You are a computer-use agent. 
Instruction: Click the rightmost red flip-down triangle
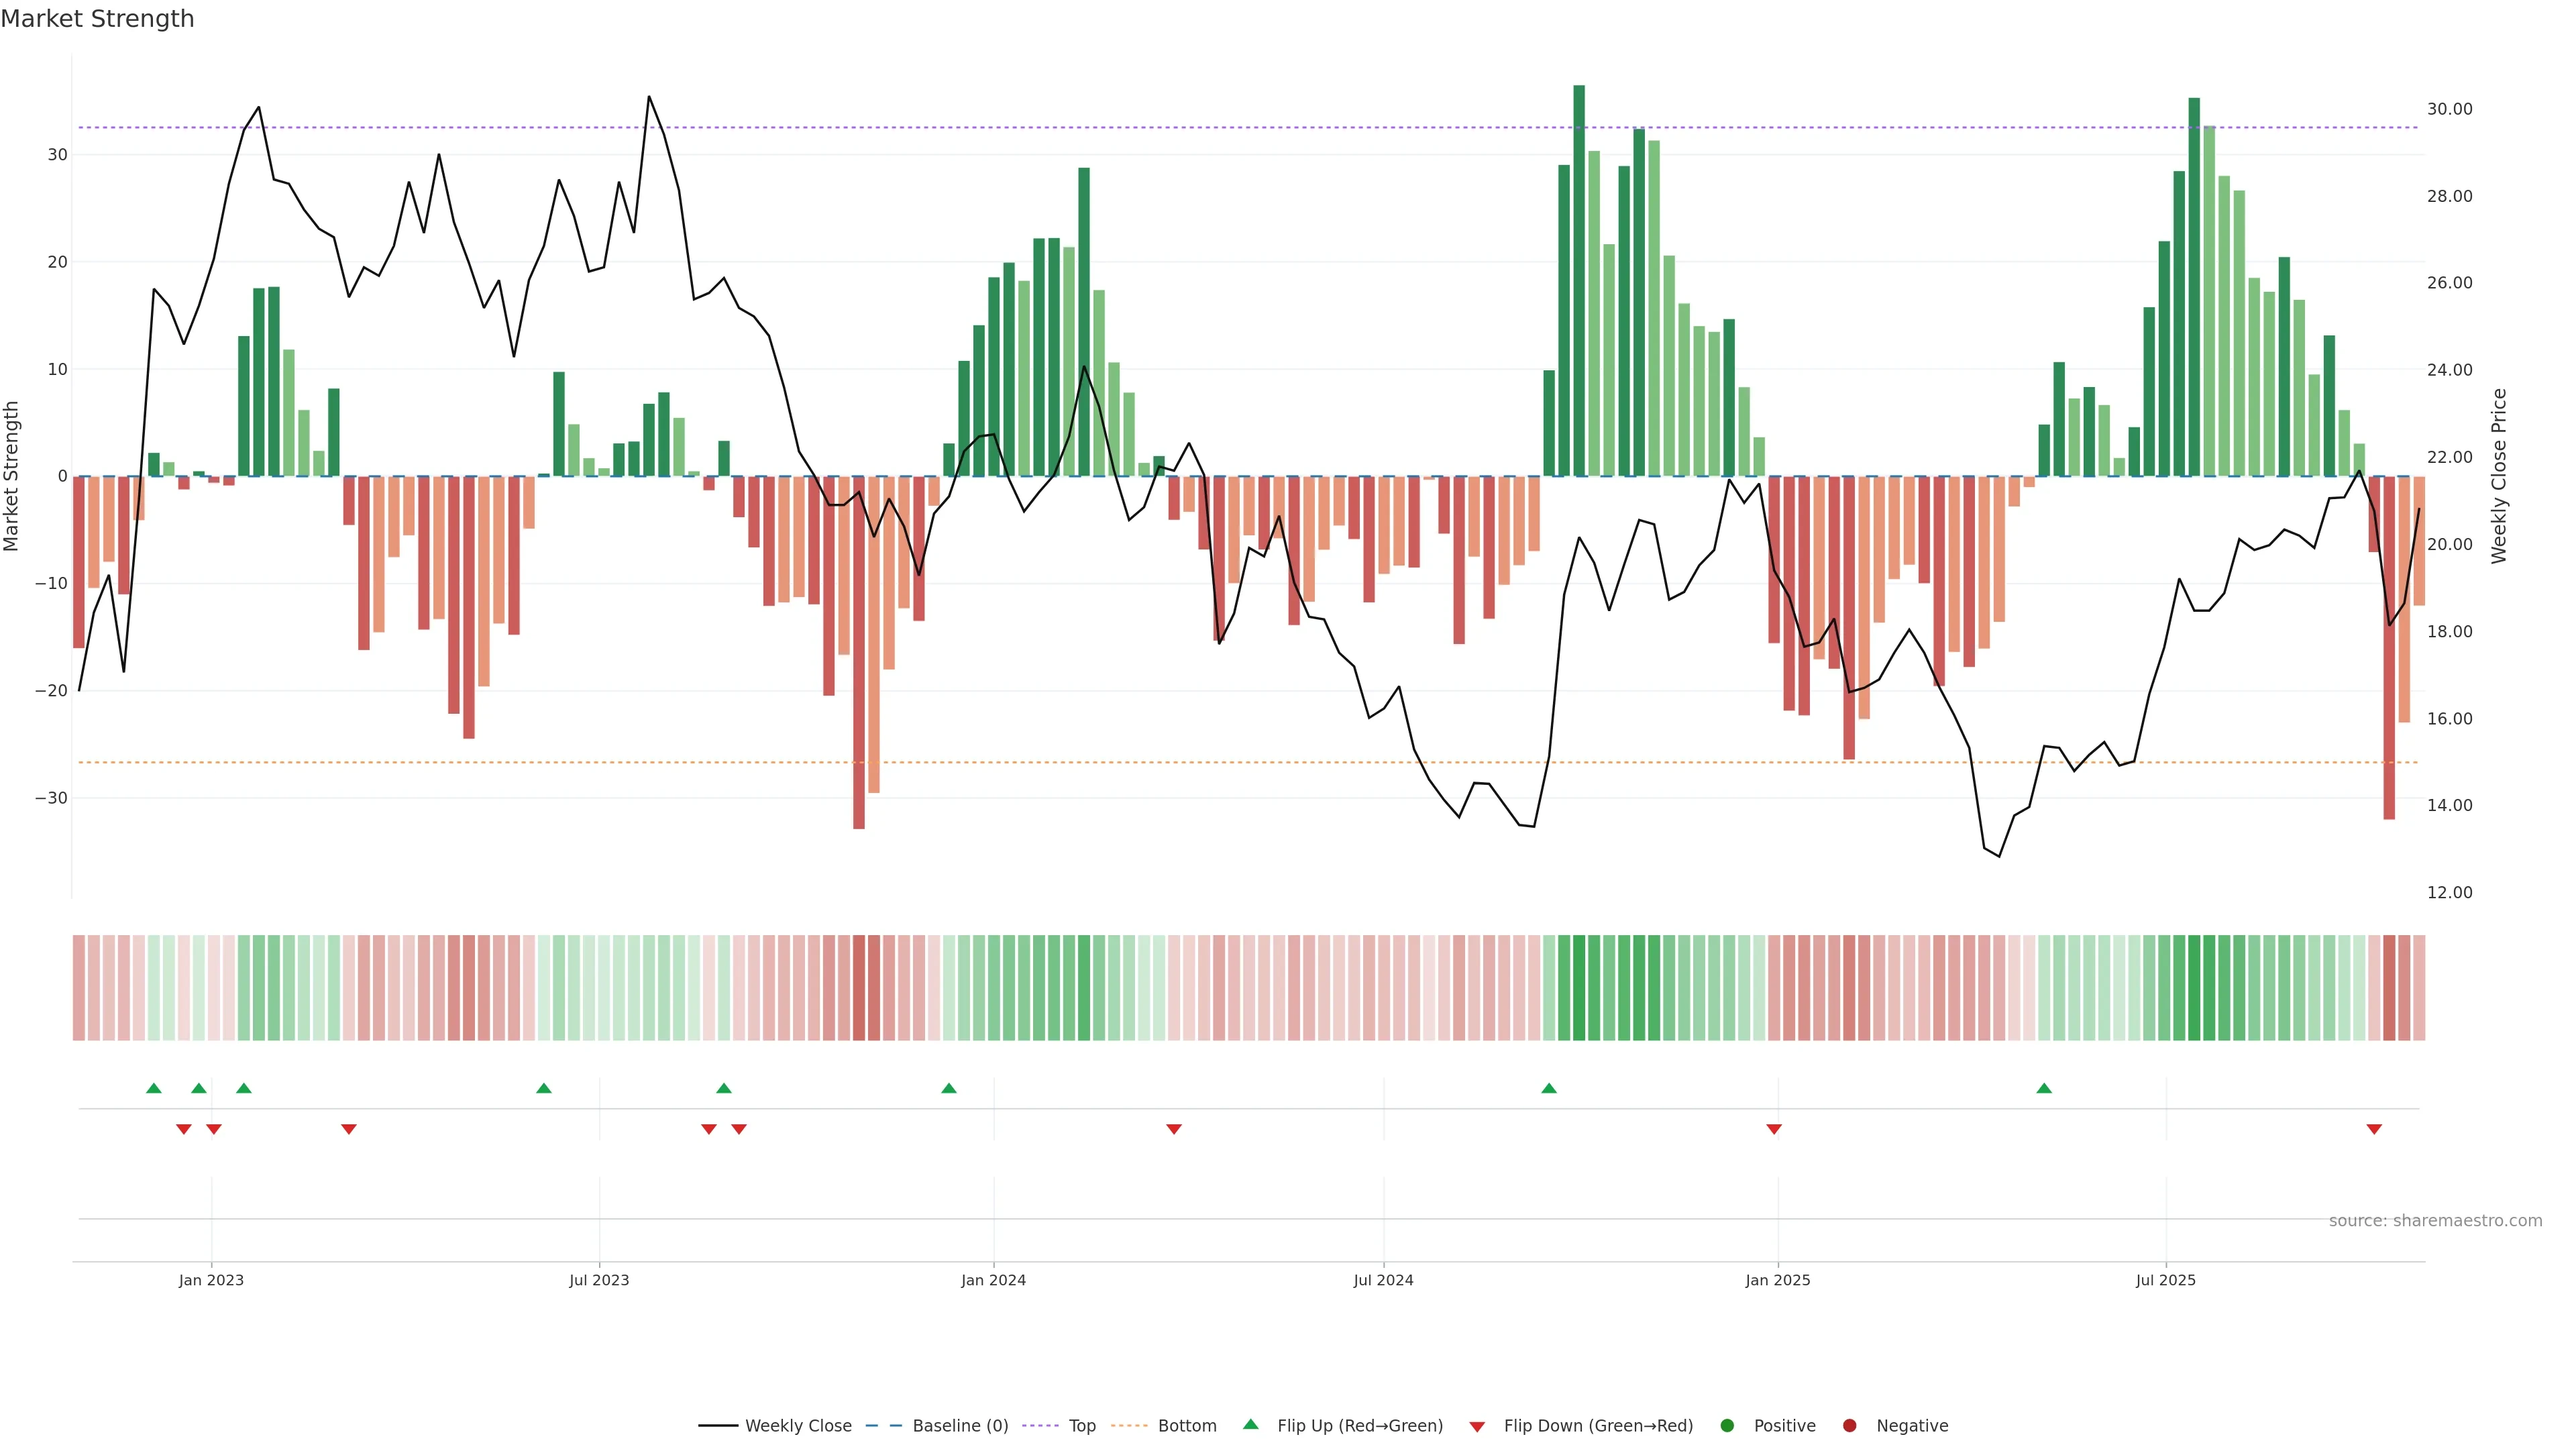tap(2374, 1129)
